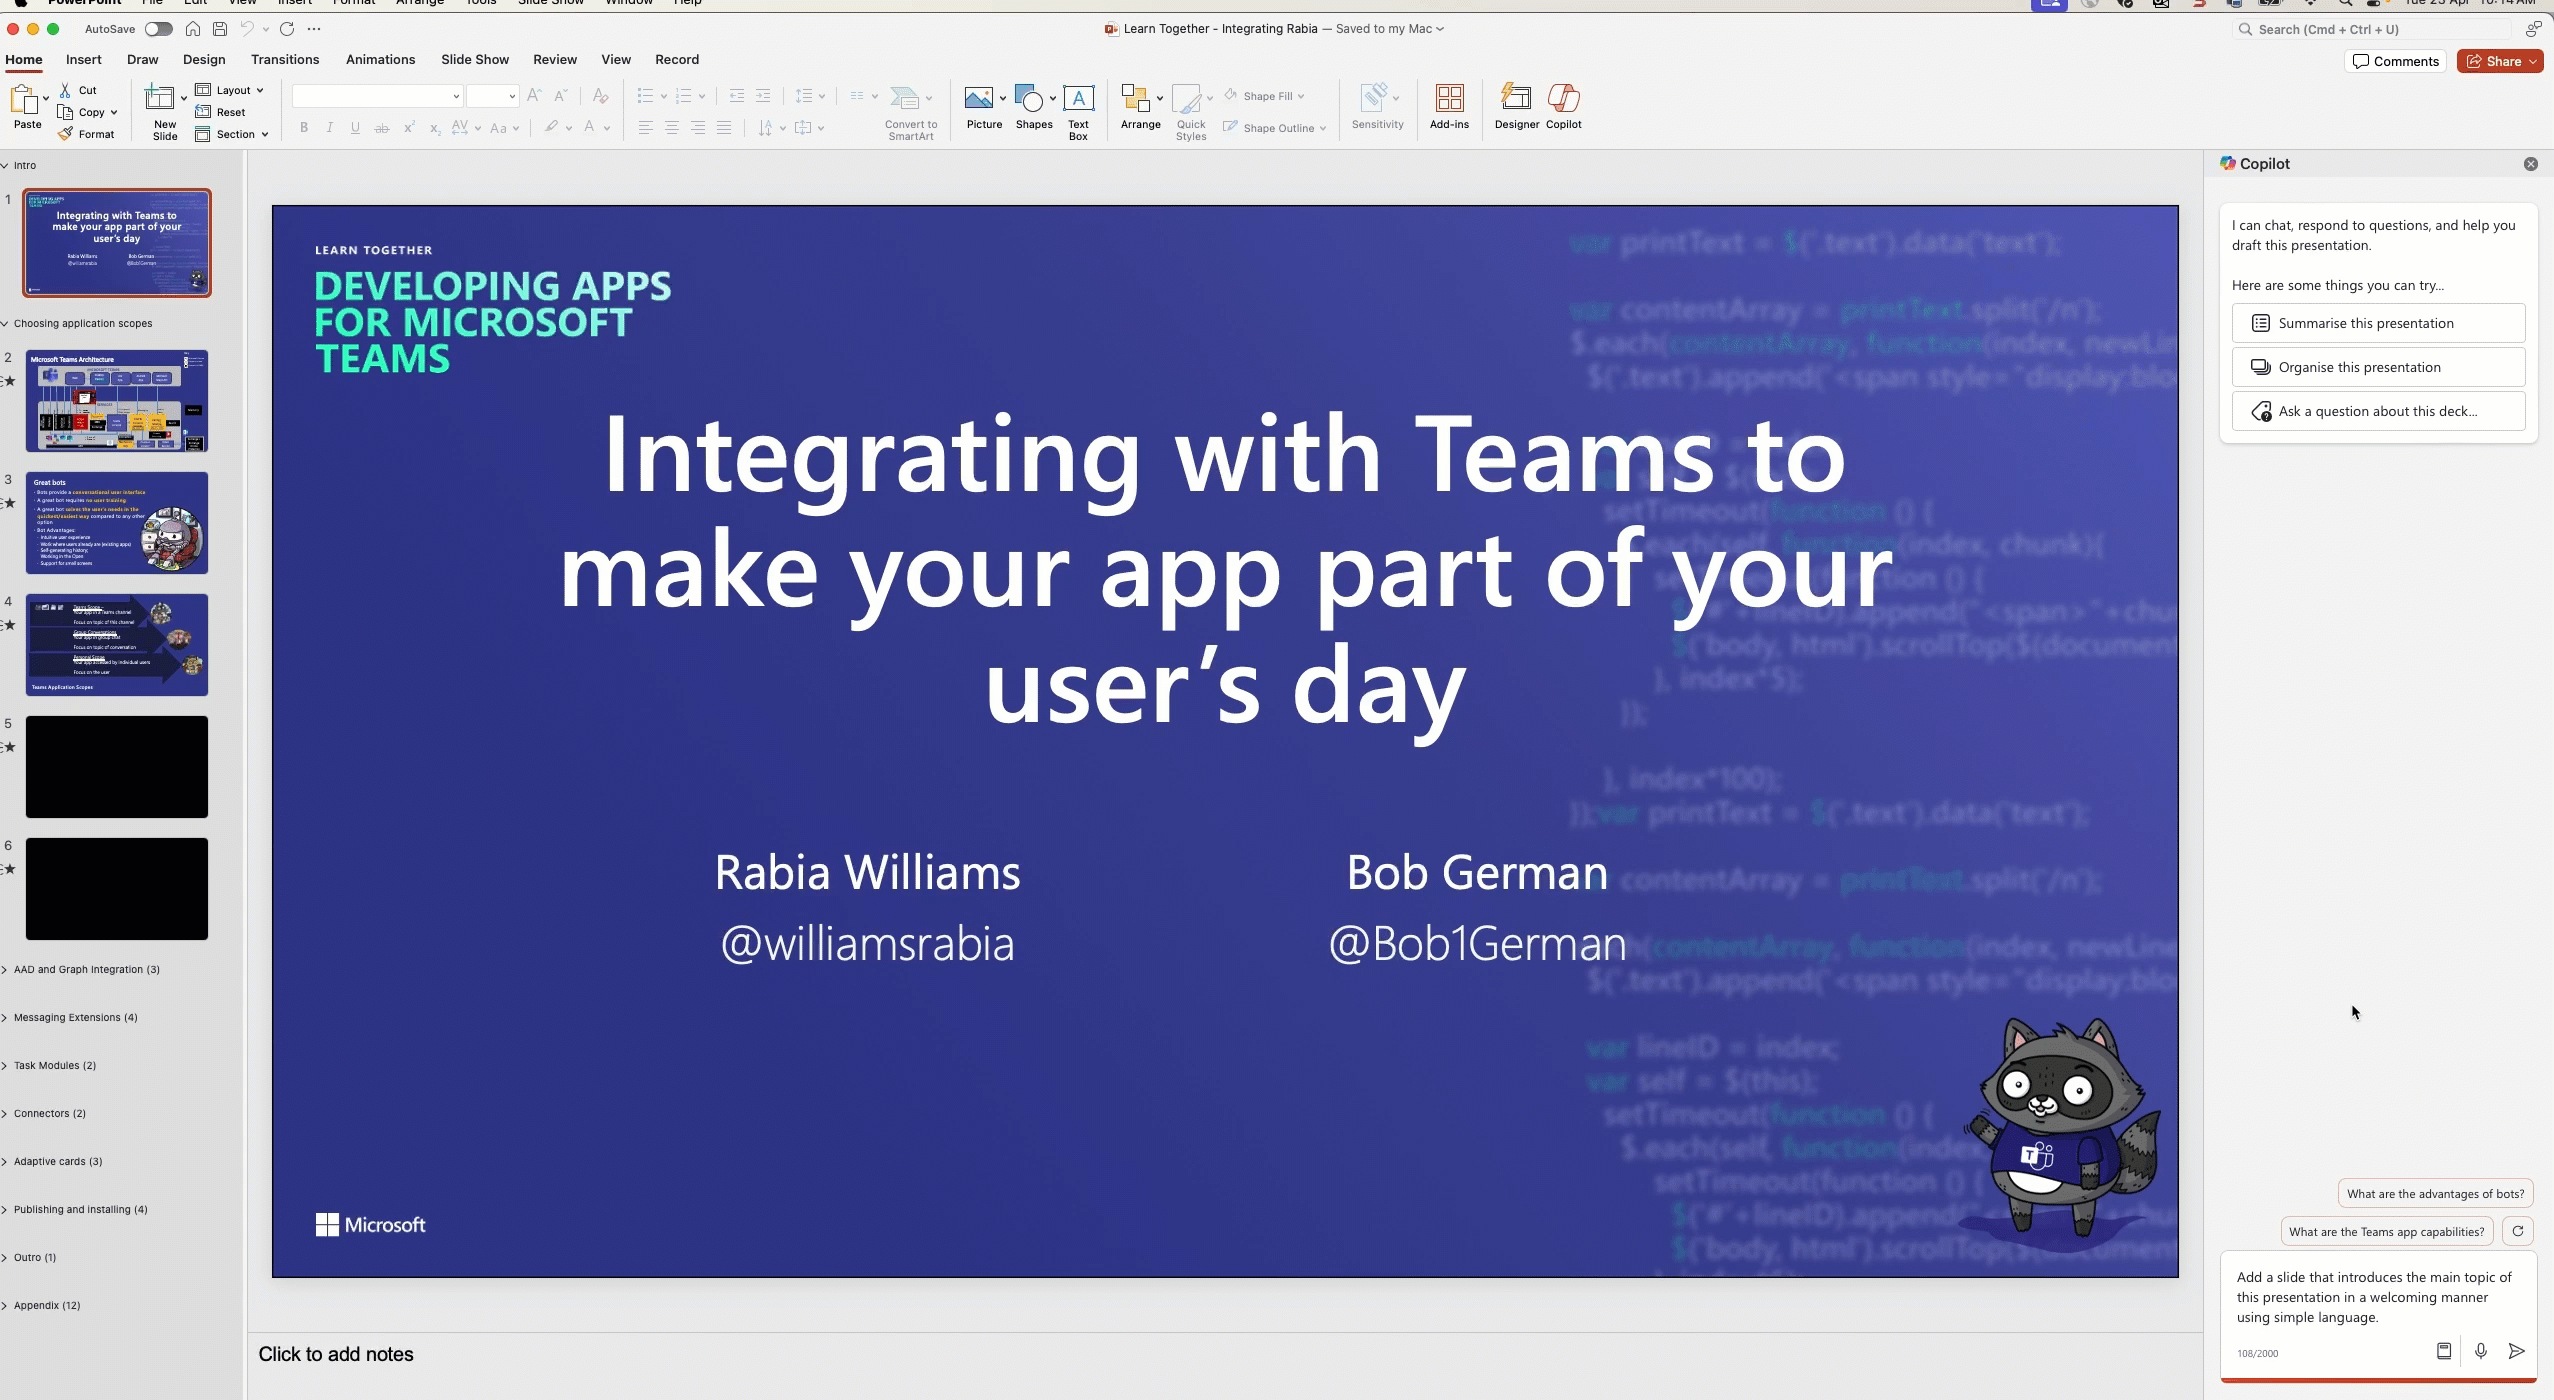
Task: Click Summarise this presentation
Action: tap(2378, 323)
